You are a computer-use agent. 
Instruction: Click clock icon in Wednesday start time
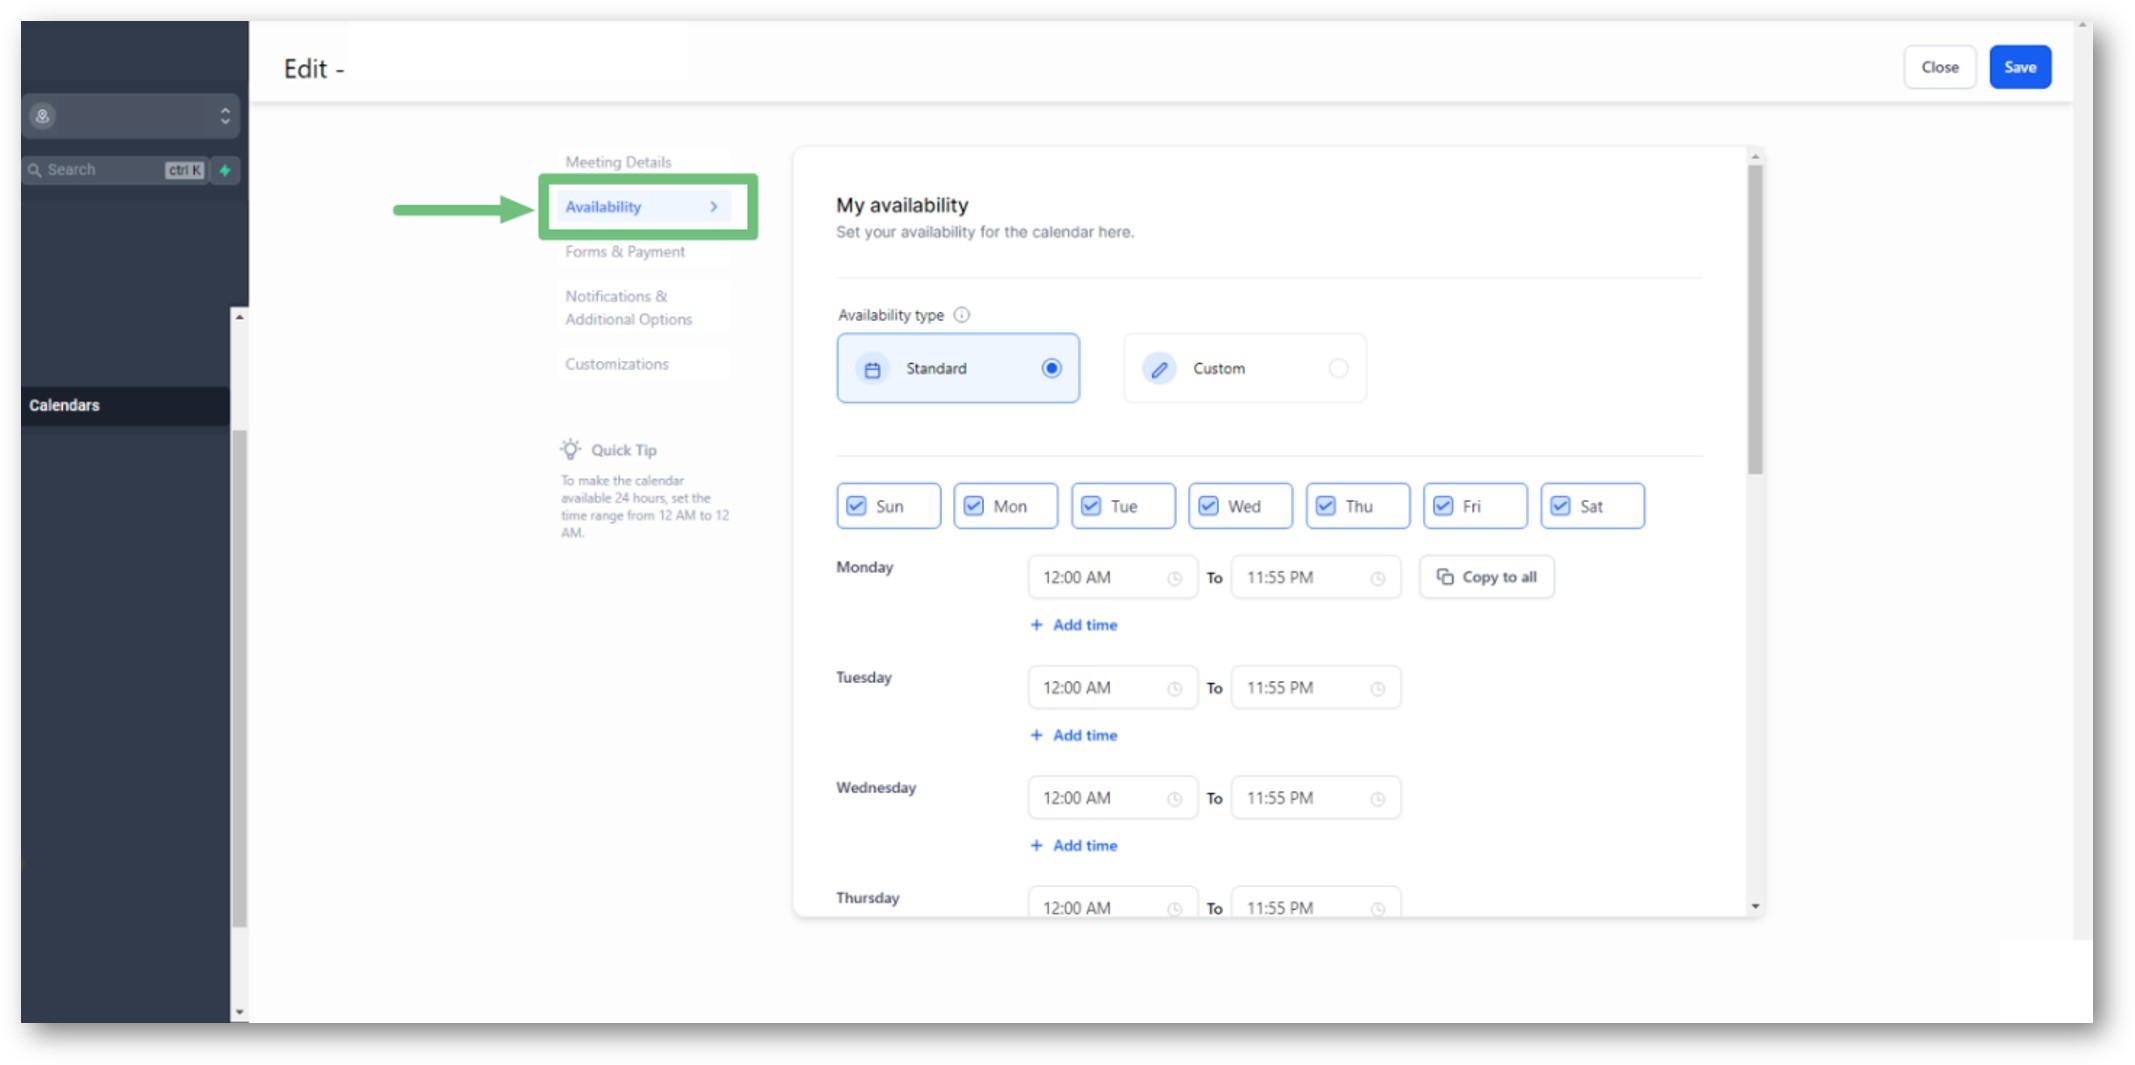click(1175, 799)
